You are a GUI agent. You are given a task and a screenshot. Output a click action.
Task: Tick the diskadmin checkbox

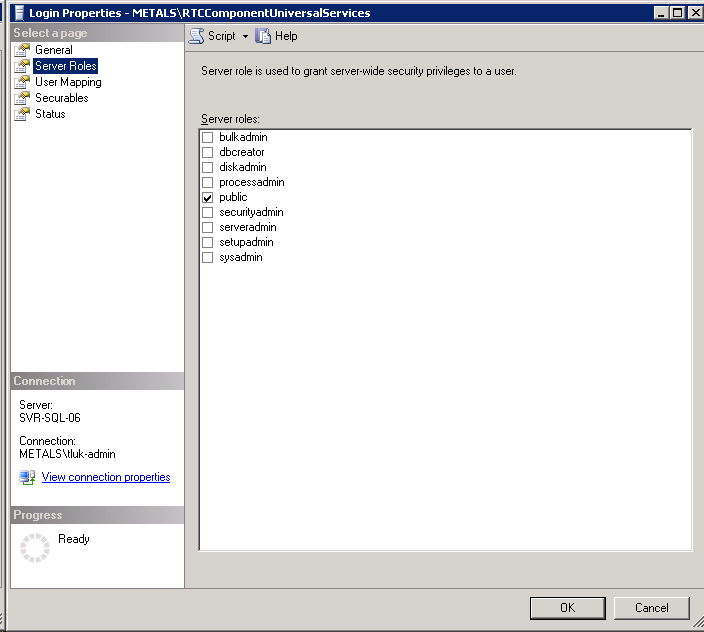207,167
